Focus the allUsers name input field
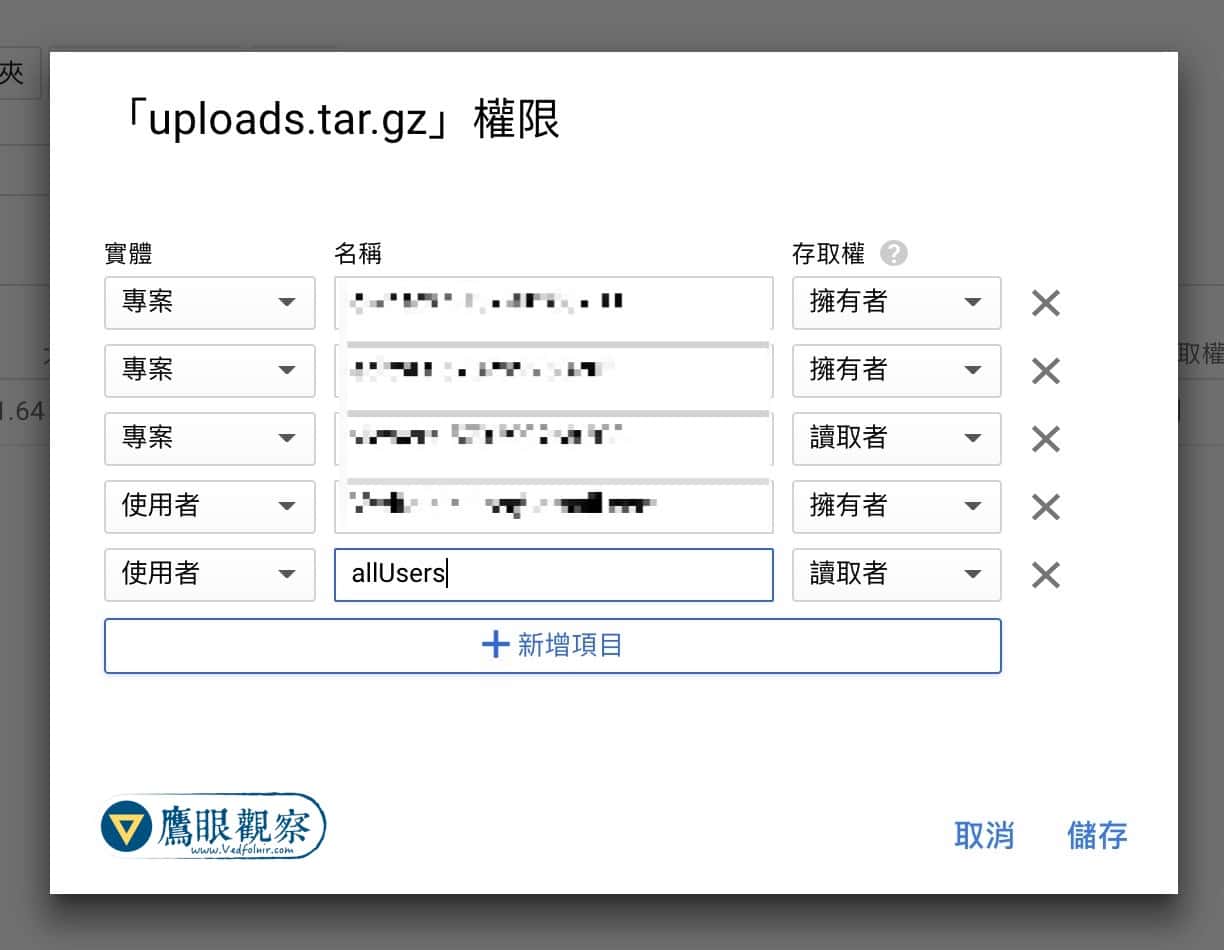Viewport: 1224px width, 950px height. point(554,575)
